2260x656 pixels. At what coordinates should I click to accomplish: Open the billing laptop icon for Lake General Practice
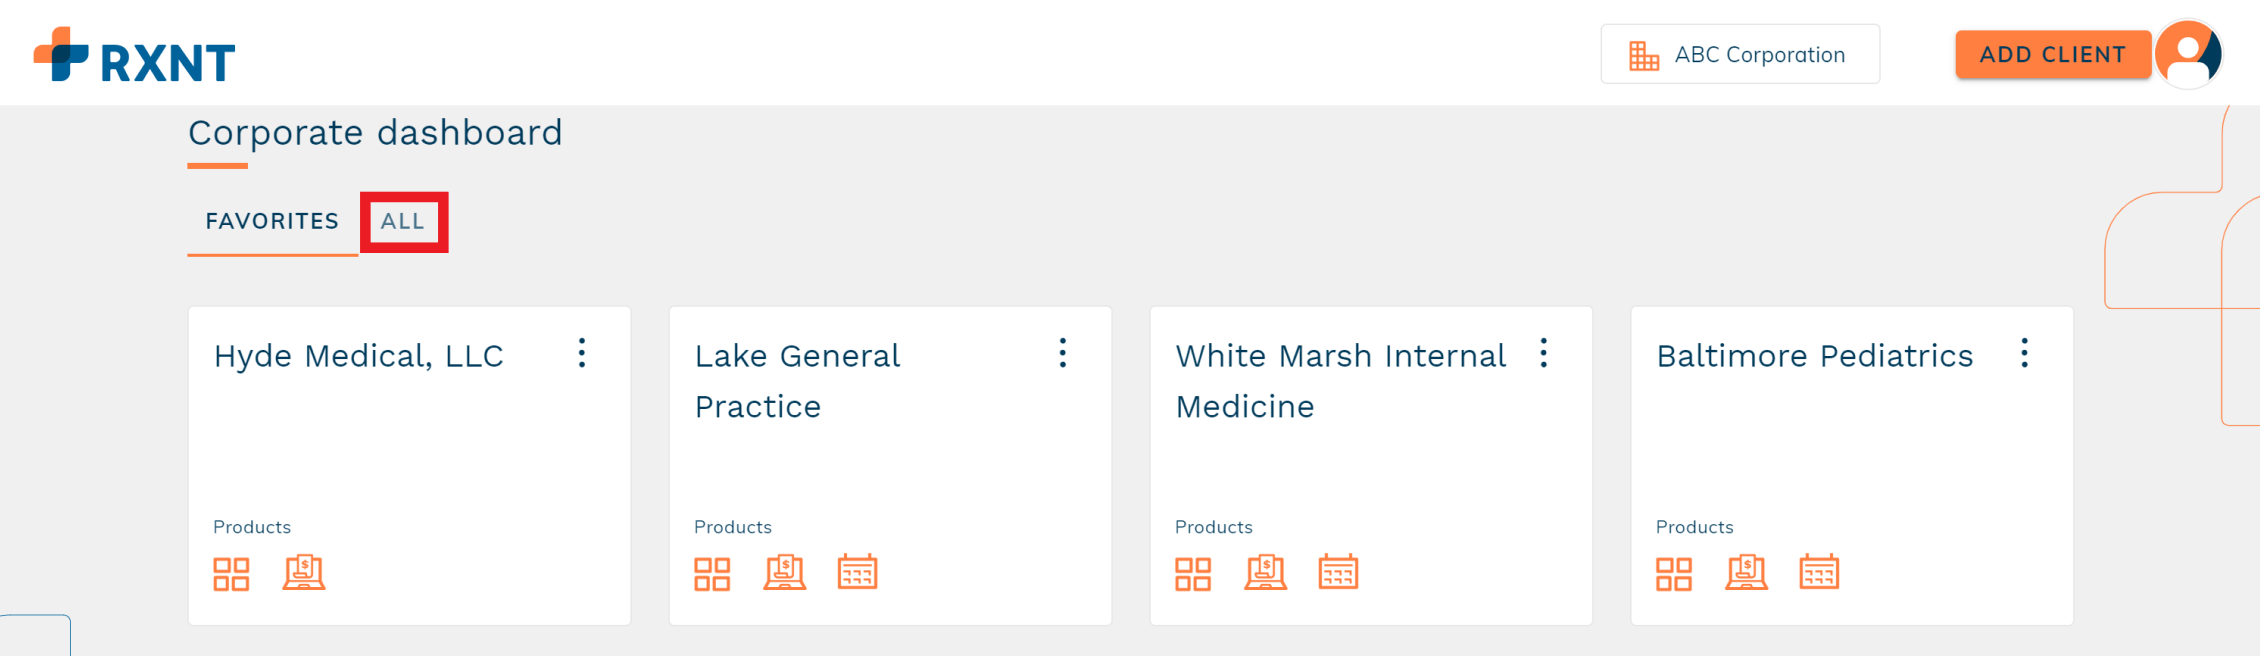[785, 572]
